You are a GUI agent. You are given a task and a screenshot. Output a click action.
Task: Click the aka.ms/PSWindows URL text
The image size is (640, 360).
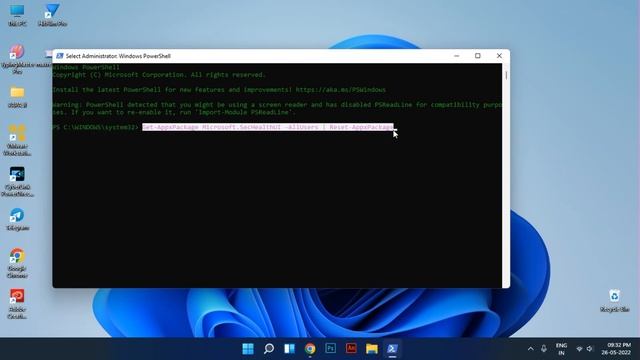pyautogui.click(x=340, y=90)
